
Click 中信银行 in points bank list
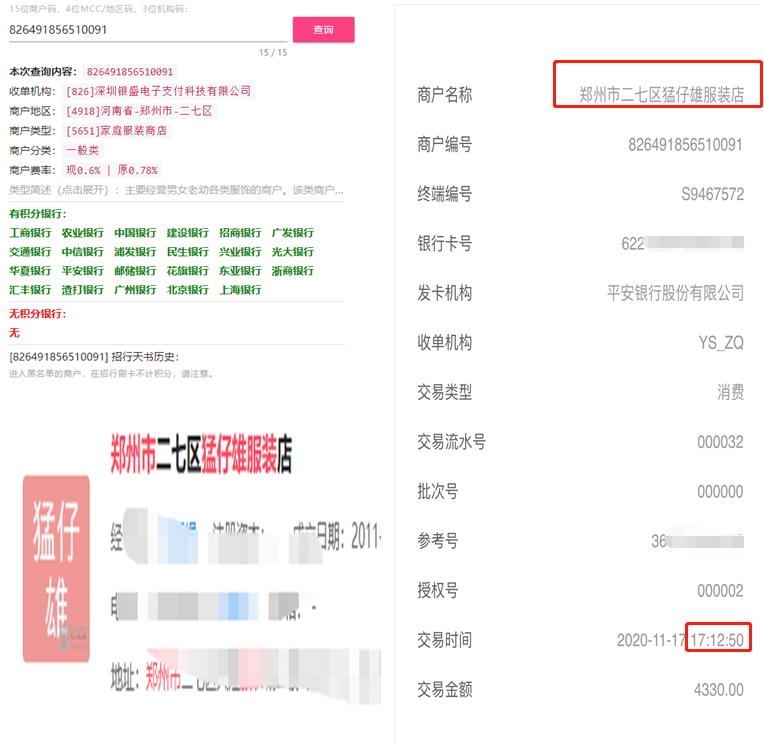tap(82, 252)
